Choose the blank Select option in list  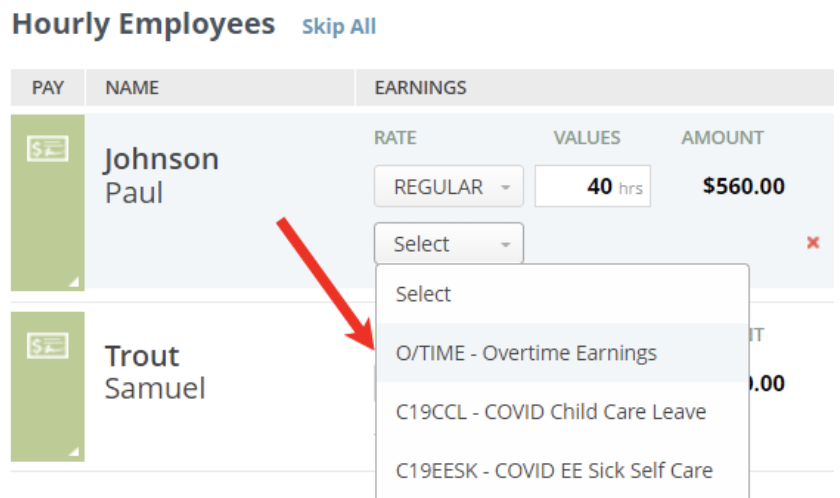click(424, 294)
